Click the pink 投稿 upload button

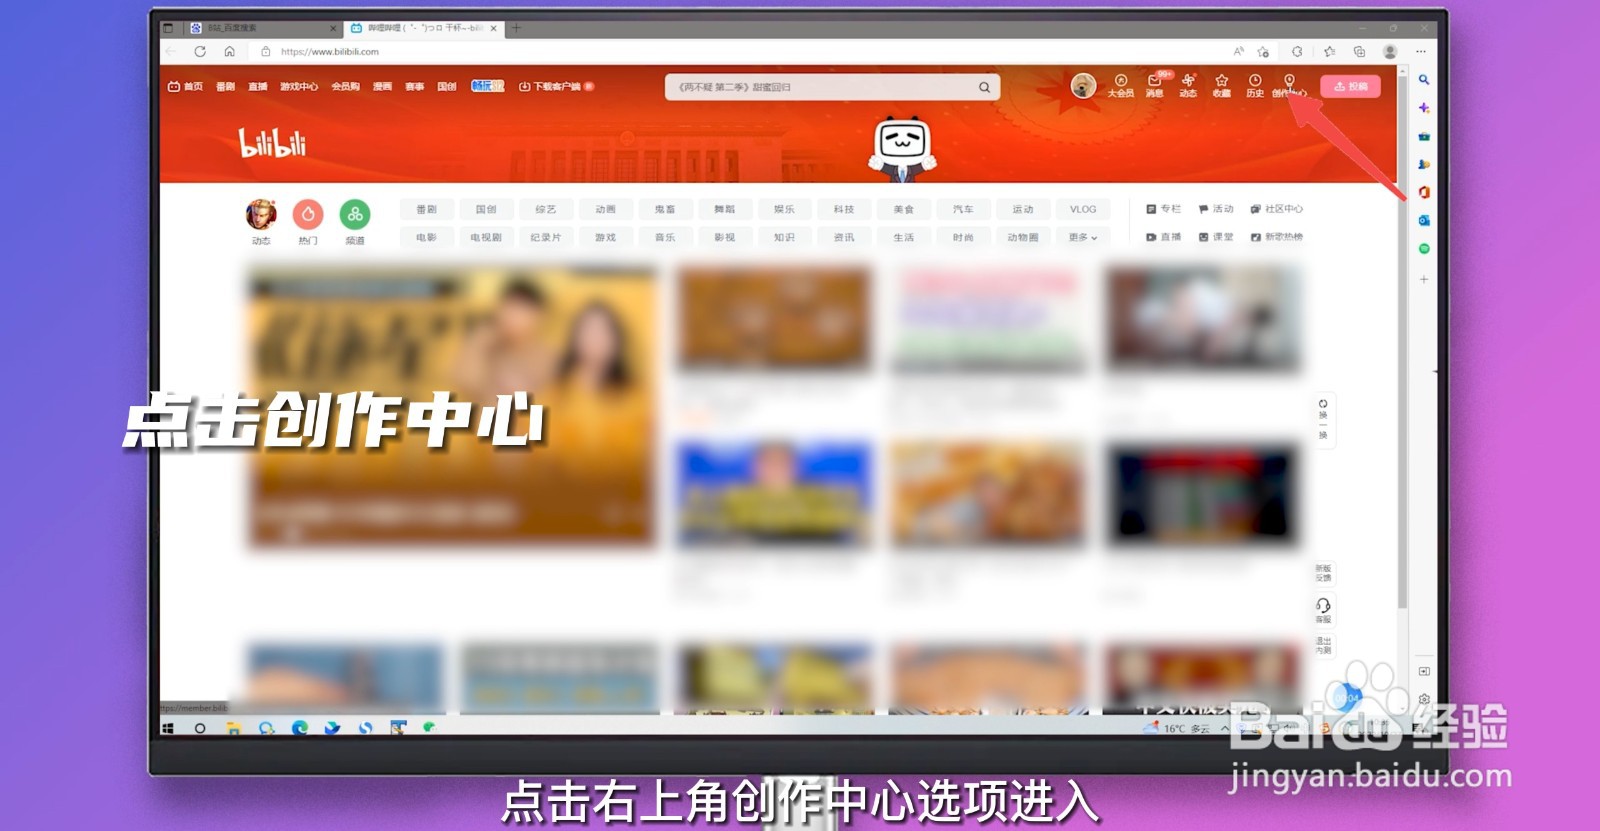pos(1350,87)
